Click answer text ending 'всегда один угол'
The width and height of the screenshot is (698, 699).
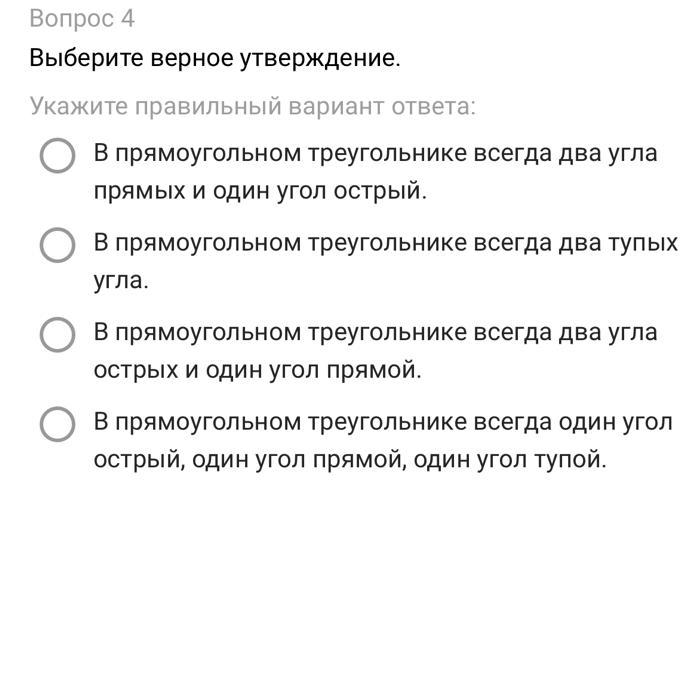pyautogui.click(x=384, y=422)
